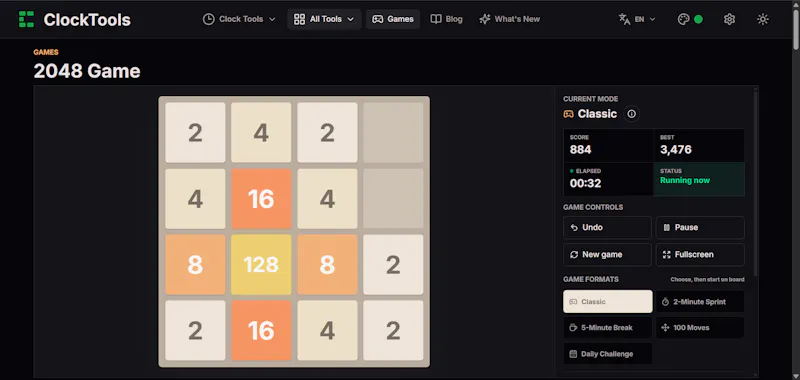800x380 pixels.
Task: Select the 5-Minute Break format
Action: click(x=608, y=327)
